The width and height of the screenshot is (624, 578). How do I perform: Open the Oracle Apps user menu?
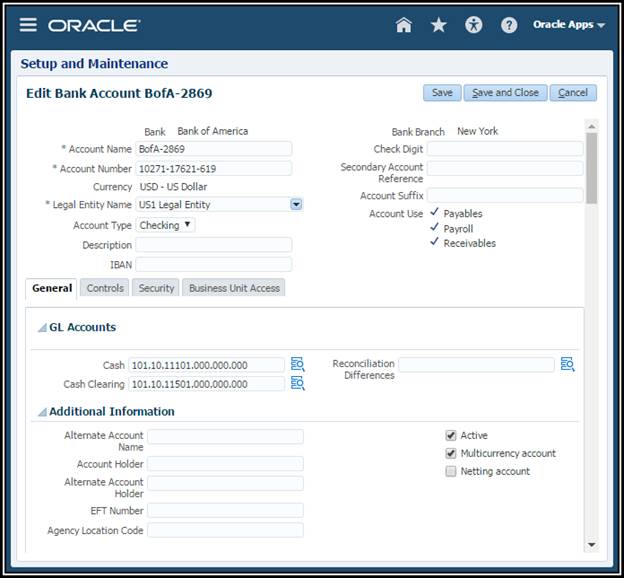coord(569,25)
